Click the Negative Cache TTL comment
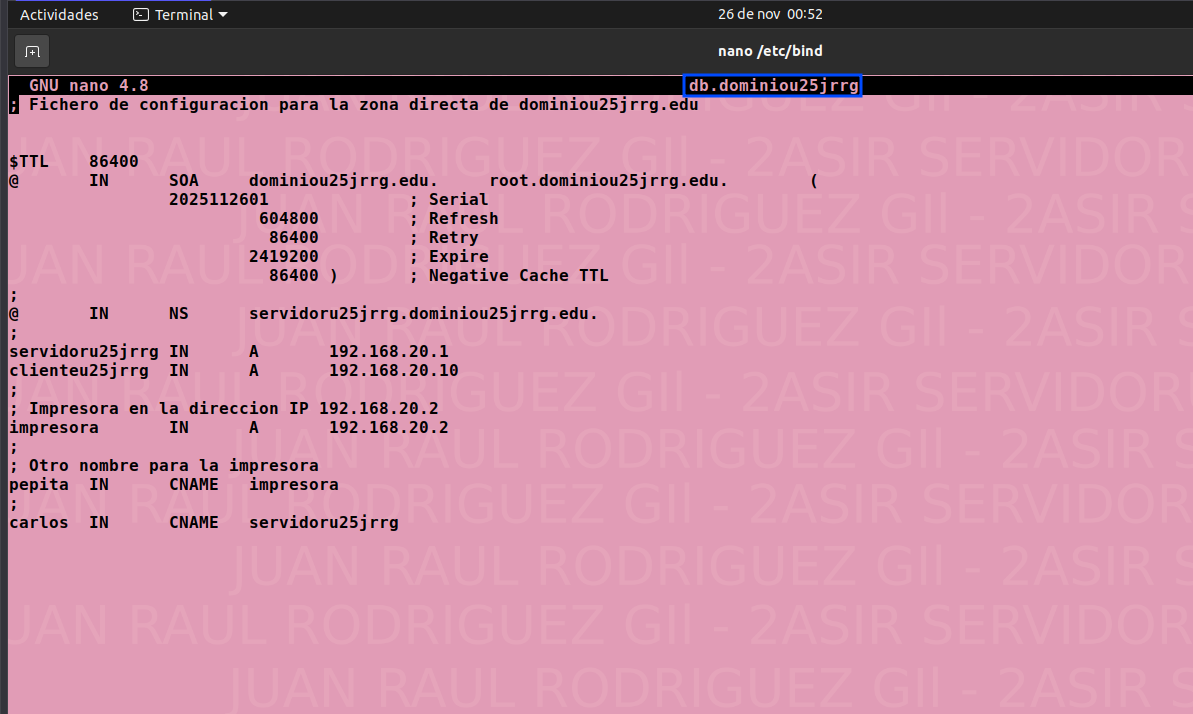Viewport: 1193px width, 714px height. [x=509, y=276]
